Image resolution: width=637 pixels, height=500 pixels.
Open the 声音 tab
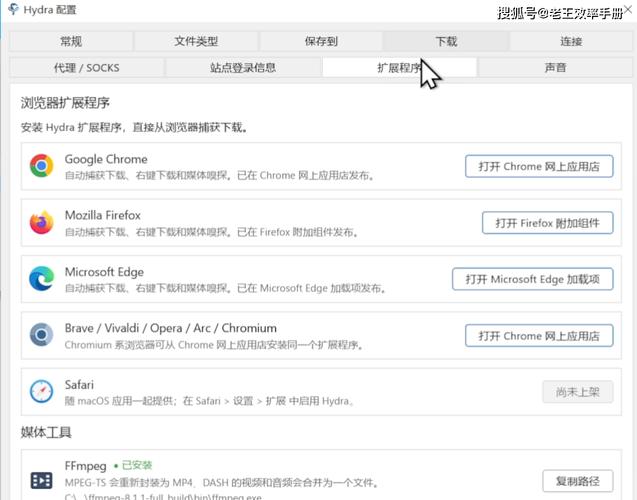pyautogui.click(x=555, y=67)
